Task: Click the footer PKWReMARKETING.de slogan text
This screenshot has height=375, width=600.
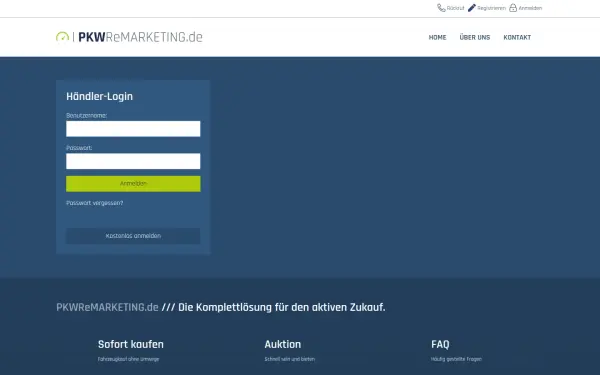Action: coord(221,307)
